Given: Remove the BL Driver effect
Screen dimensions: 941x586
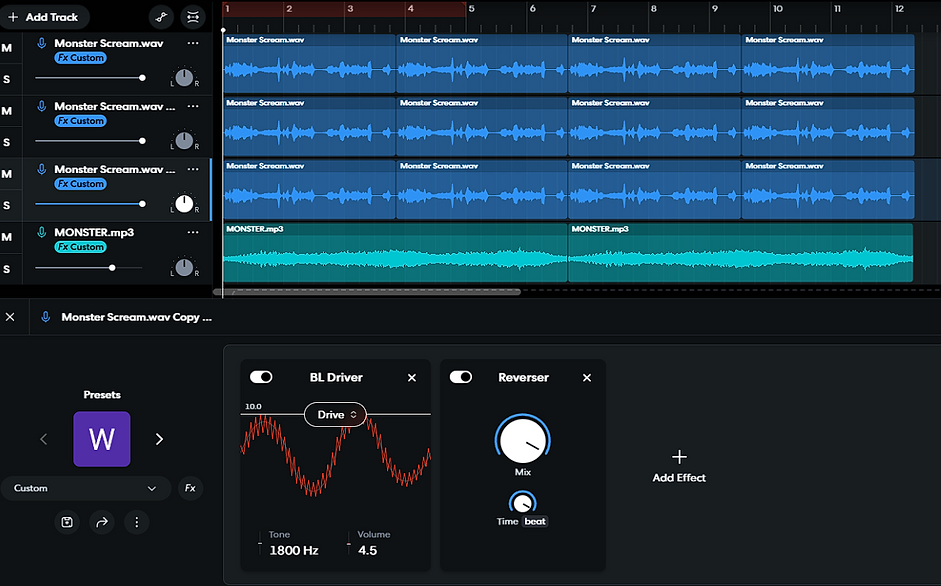Looking at the screenshot, I should pyautogui.click(x=412, y=378).
